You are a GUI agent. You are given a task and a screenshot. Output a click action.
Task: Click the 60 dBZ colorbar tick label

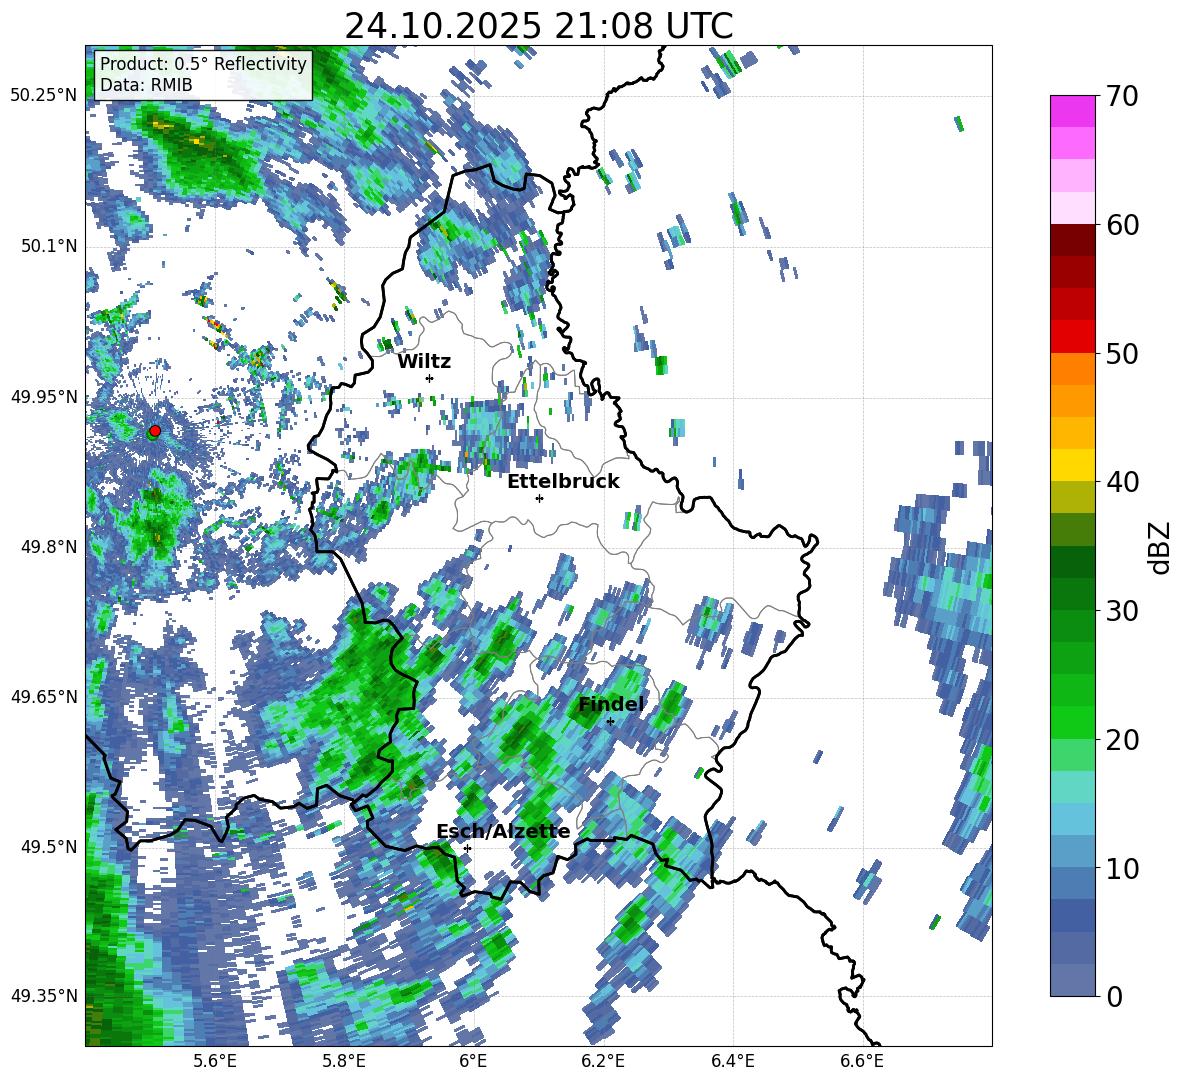point(1123,225)
